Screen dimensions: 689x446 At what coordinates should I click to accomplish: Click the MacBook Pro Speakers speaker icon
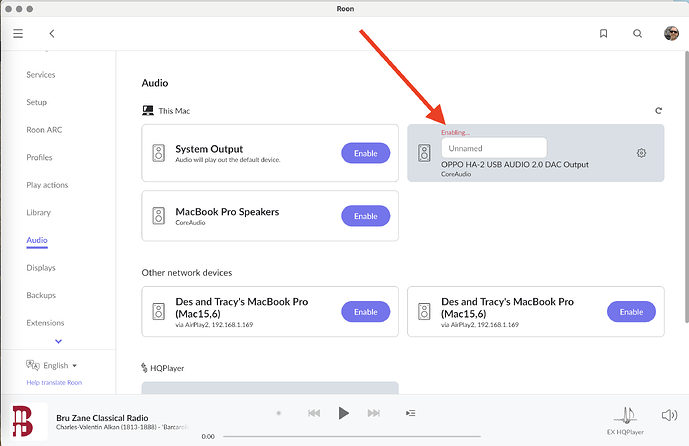click(x=159, y=216)
